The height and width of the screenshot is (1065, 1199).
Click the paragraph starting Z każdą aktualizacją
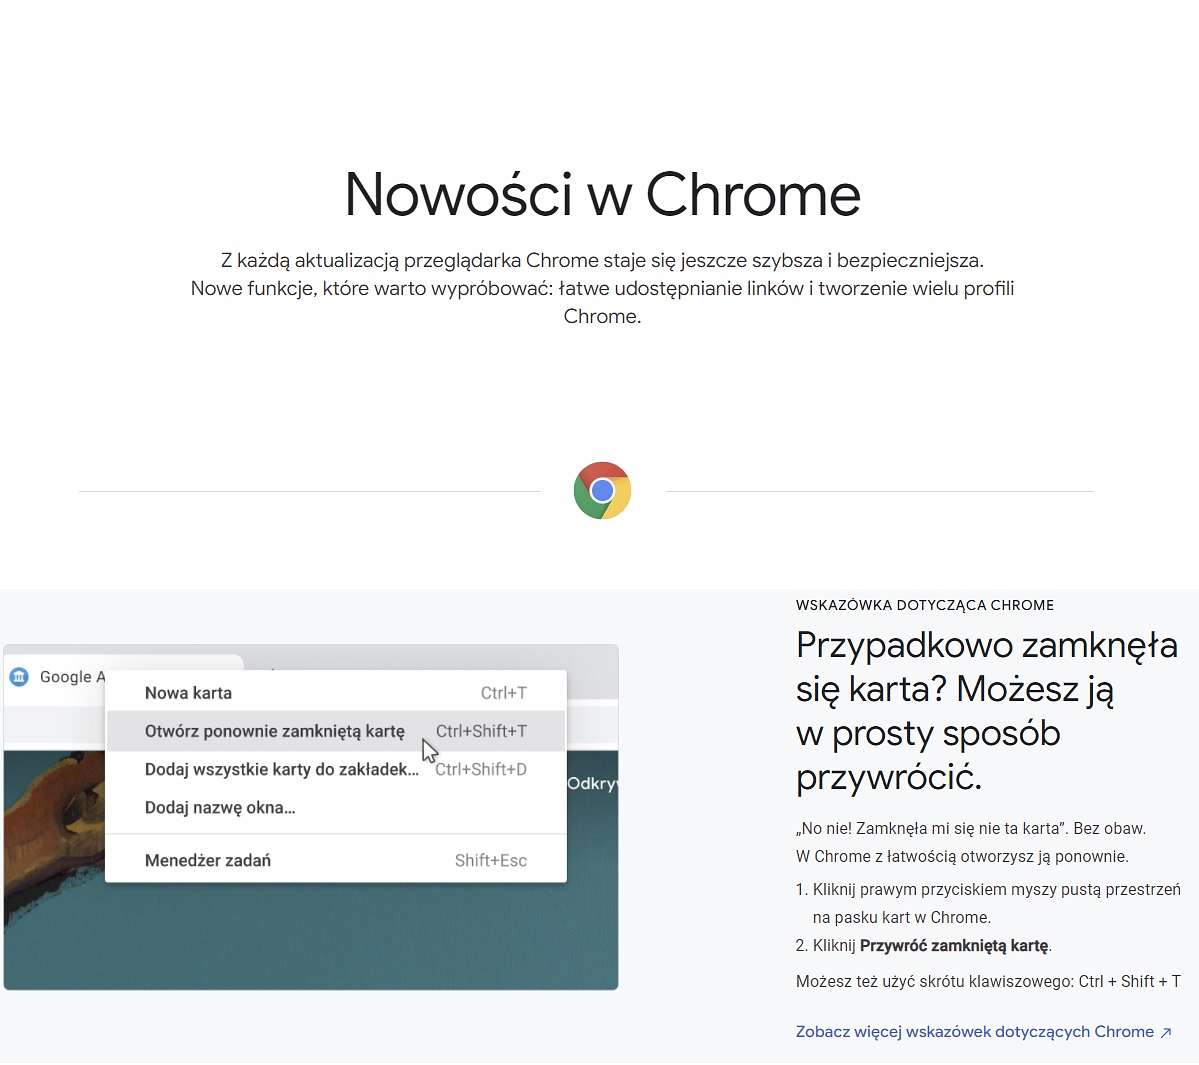pyautogui.click(x=602, y=288)
